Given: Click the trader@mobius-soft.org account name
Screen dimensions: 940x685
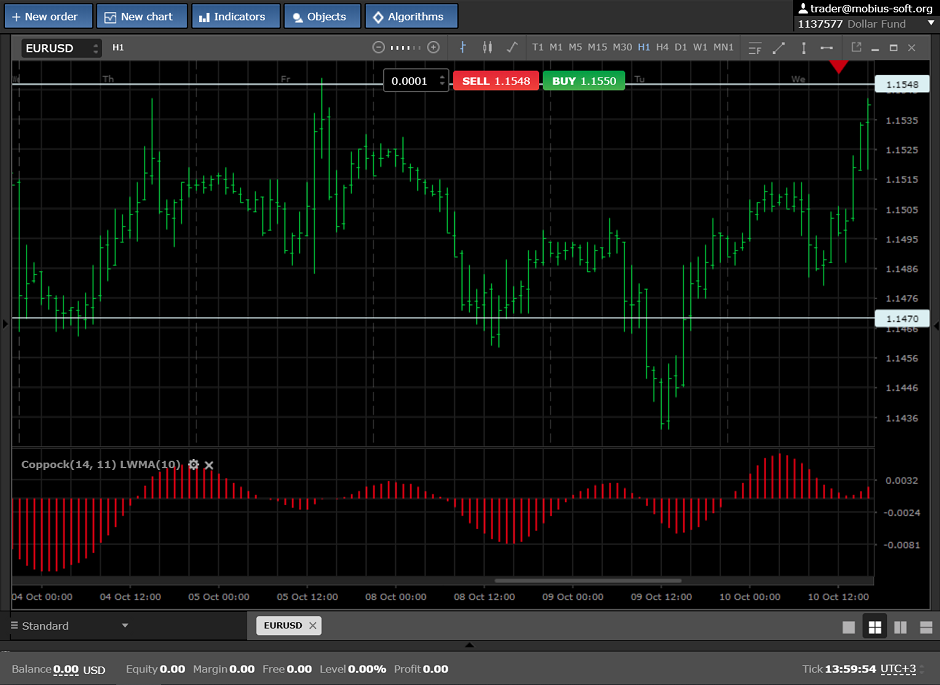Looking at the screenshot, I should (x=871, y=8).
